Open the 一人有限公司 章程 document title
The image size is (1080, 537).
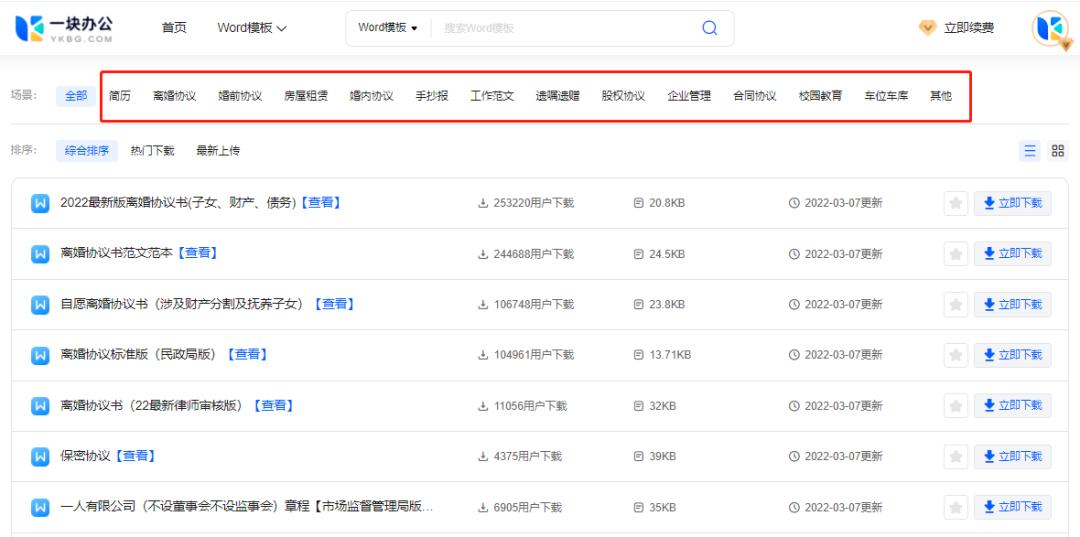247,507
